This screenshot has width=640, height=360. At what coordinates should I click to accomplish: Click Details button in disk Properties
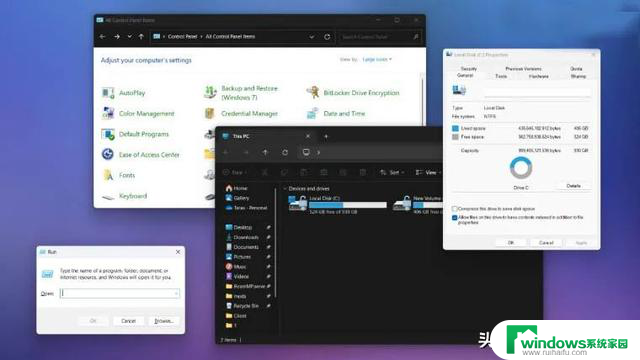coord(573,186)
